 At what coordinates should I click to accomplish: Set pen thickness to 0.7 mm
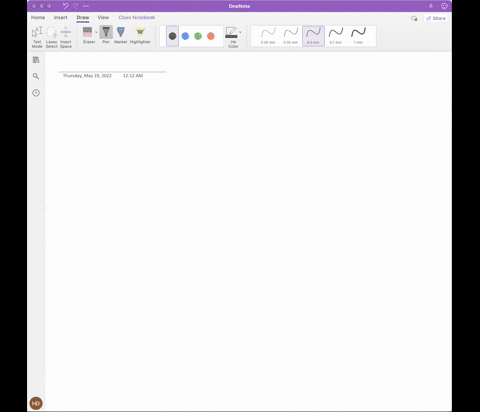point(336,36)
